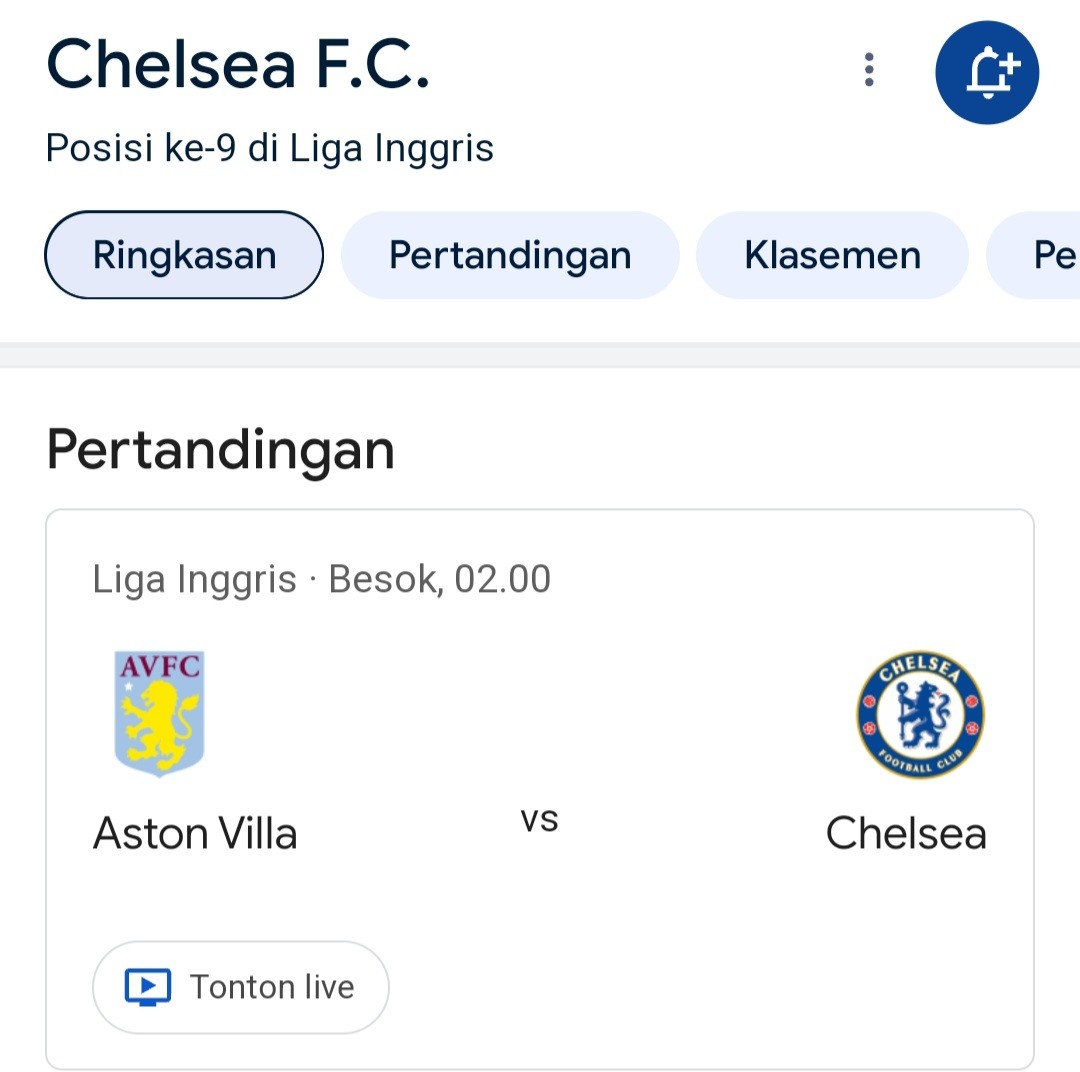The height and width of the screenshot is (1072, 1080).
Task: Open the Posisi ke-9 di Liga Inggris text
Action: (x=269, y=148)
